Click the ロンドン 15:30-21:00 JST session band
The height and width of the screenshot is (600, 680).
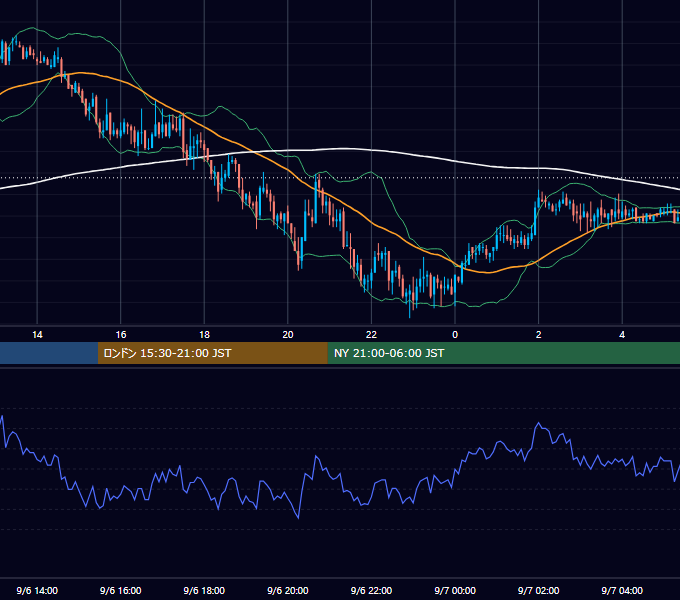212,353
